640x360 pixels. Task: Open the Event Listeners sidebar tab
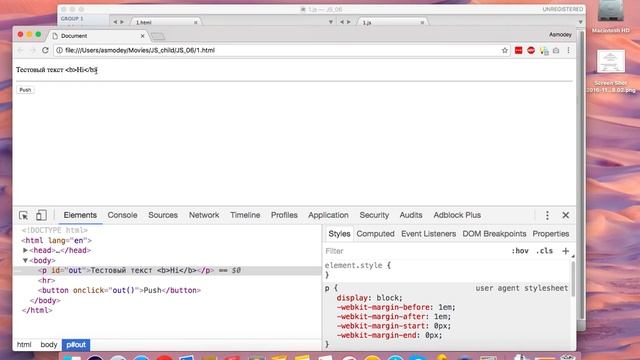point(428,234)
